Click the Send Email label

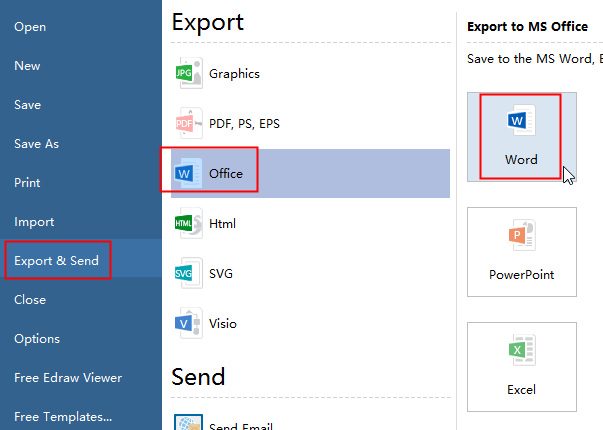tap(241, 426)
